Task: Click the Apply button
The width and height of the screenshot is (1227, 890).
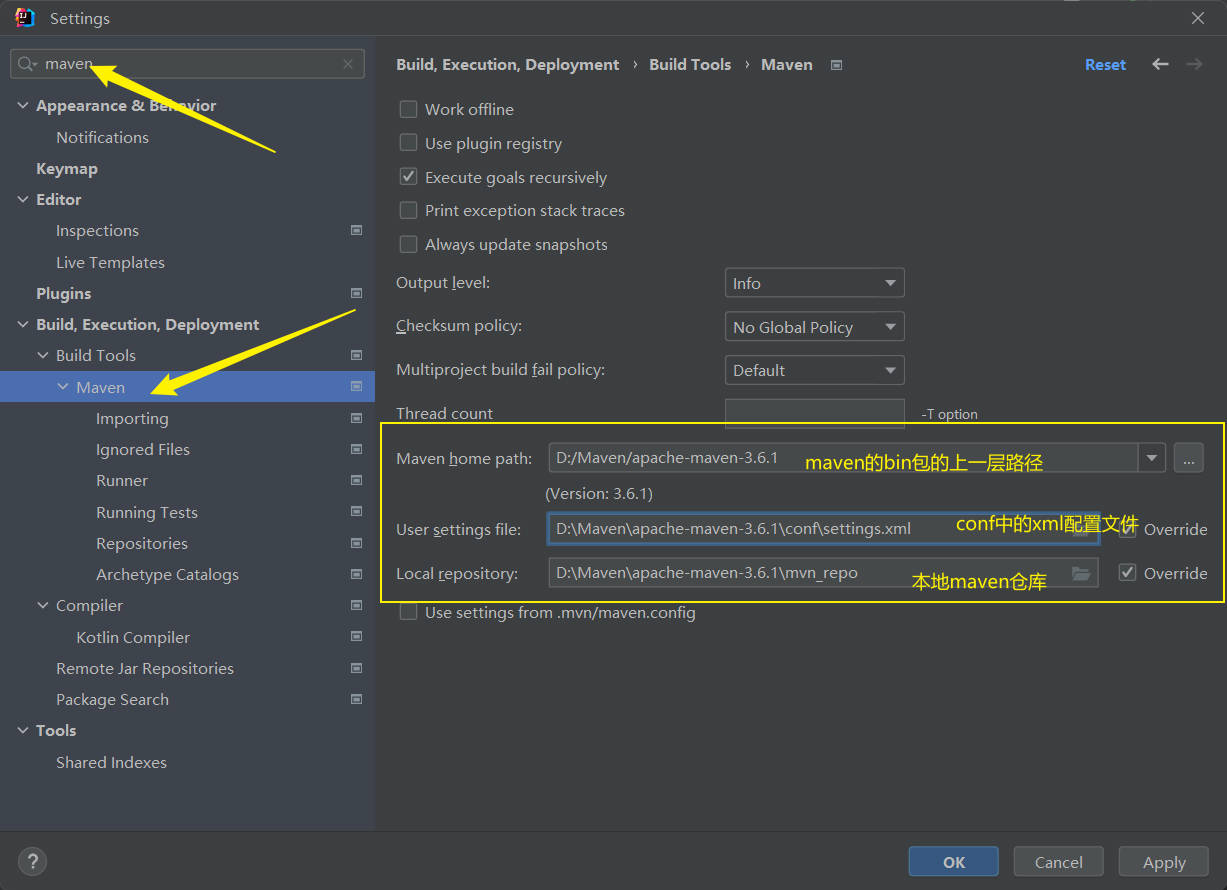Action: point(1164,862)
